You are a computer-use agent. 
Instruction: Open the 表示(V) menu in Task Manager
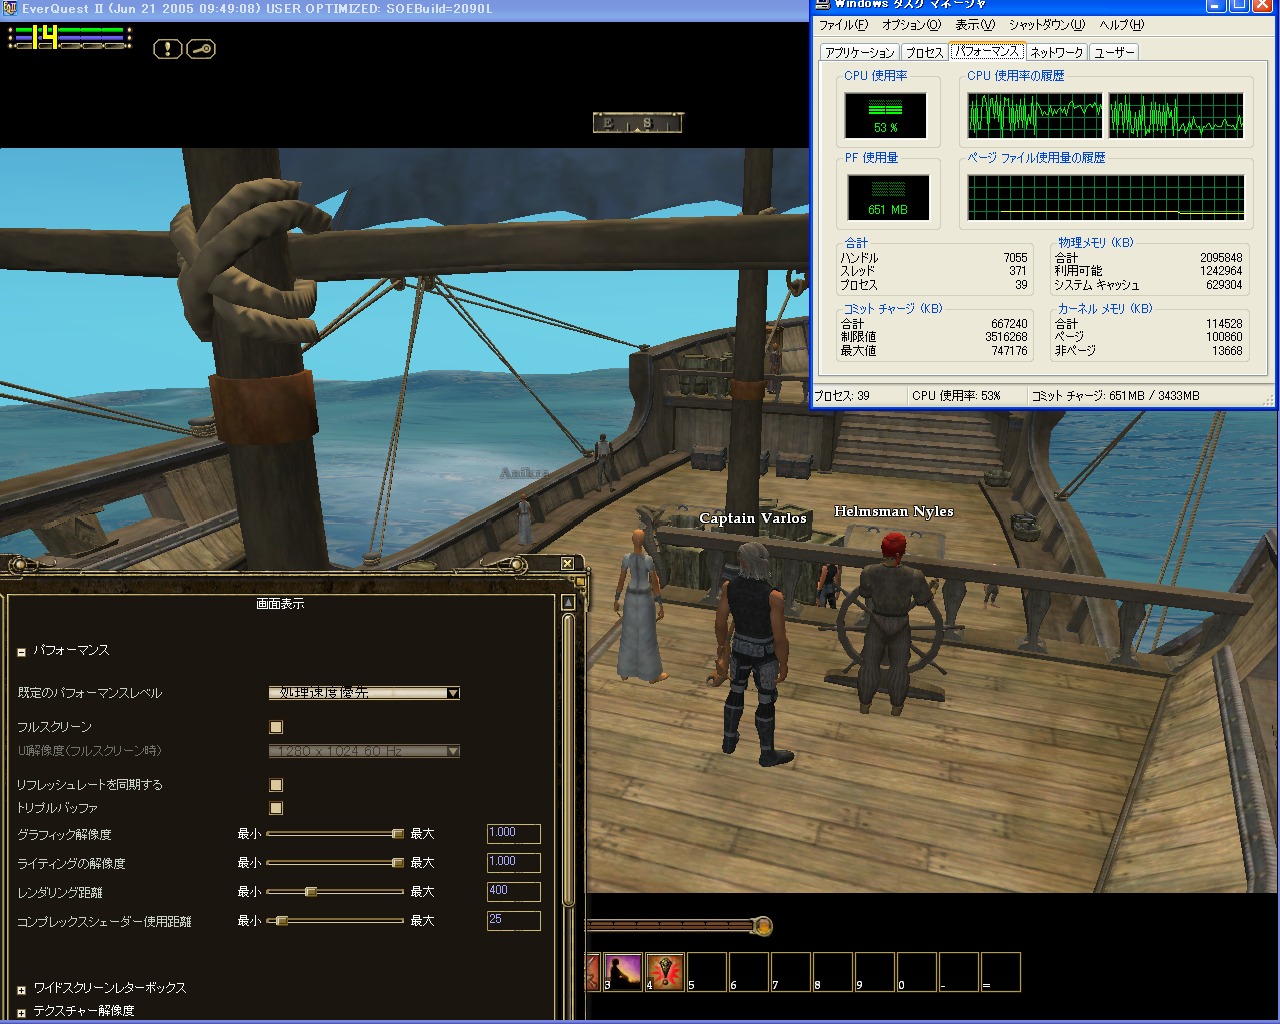pos(975,25)
